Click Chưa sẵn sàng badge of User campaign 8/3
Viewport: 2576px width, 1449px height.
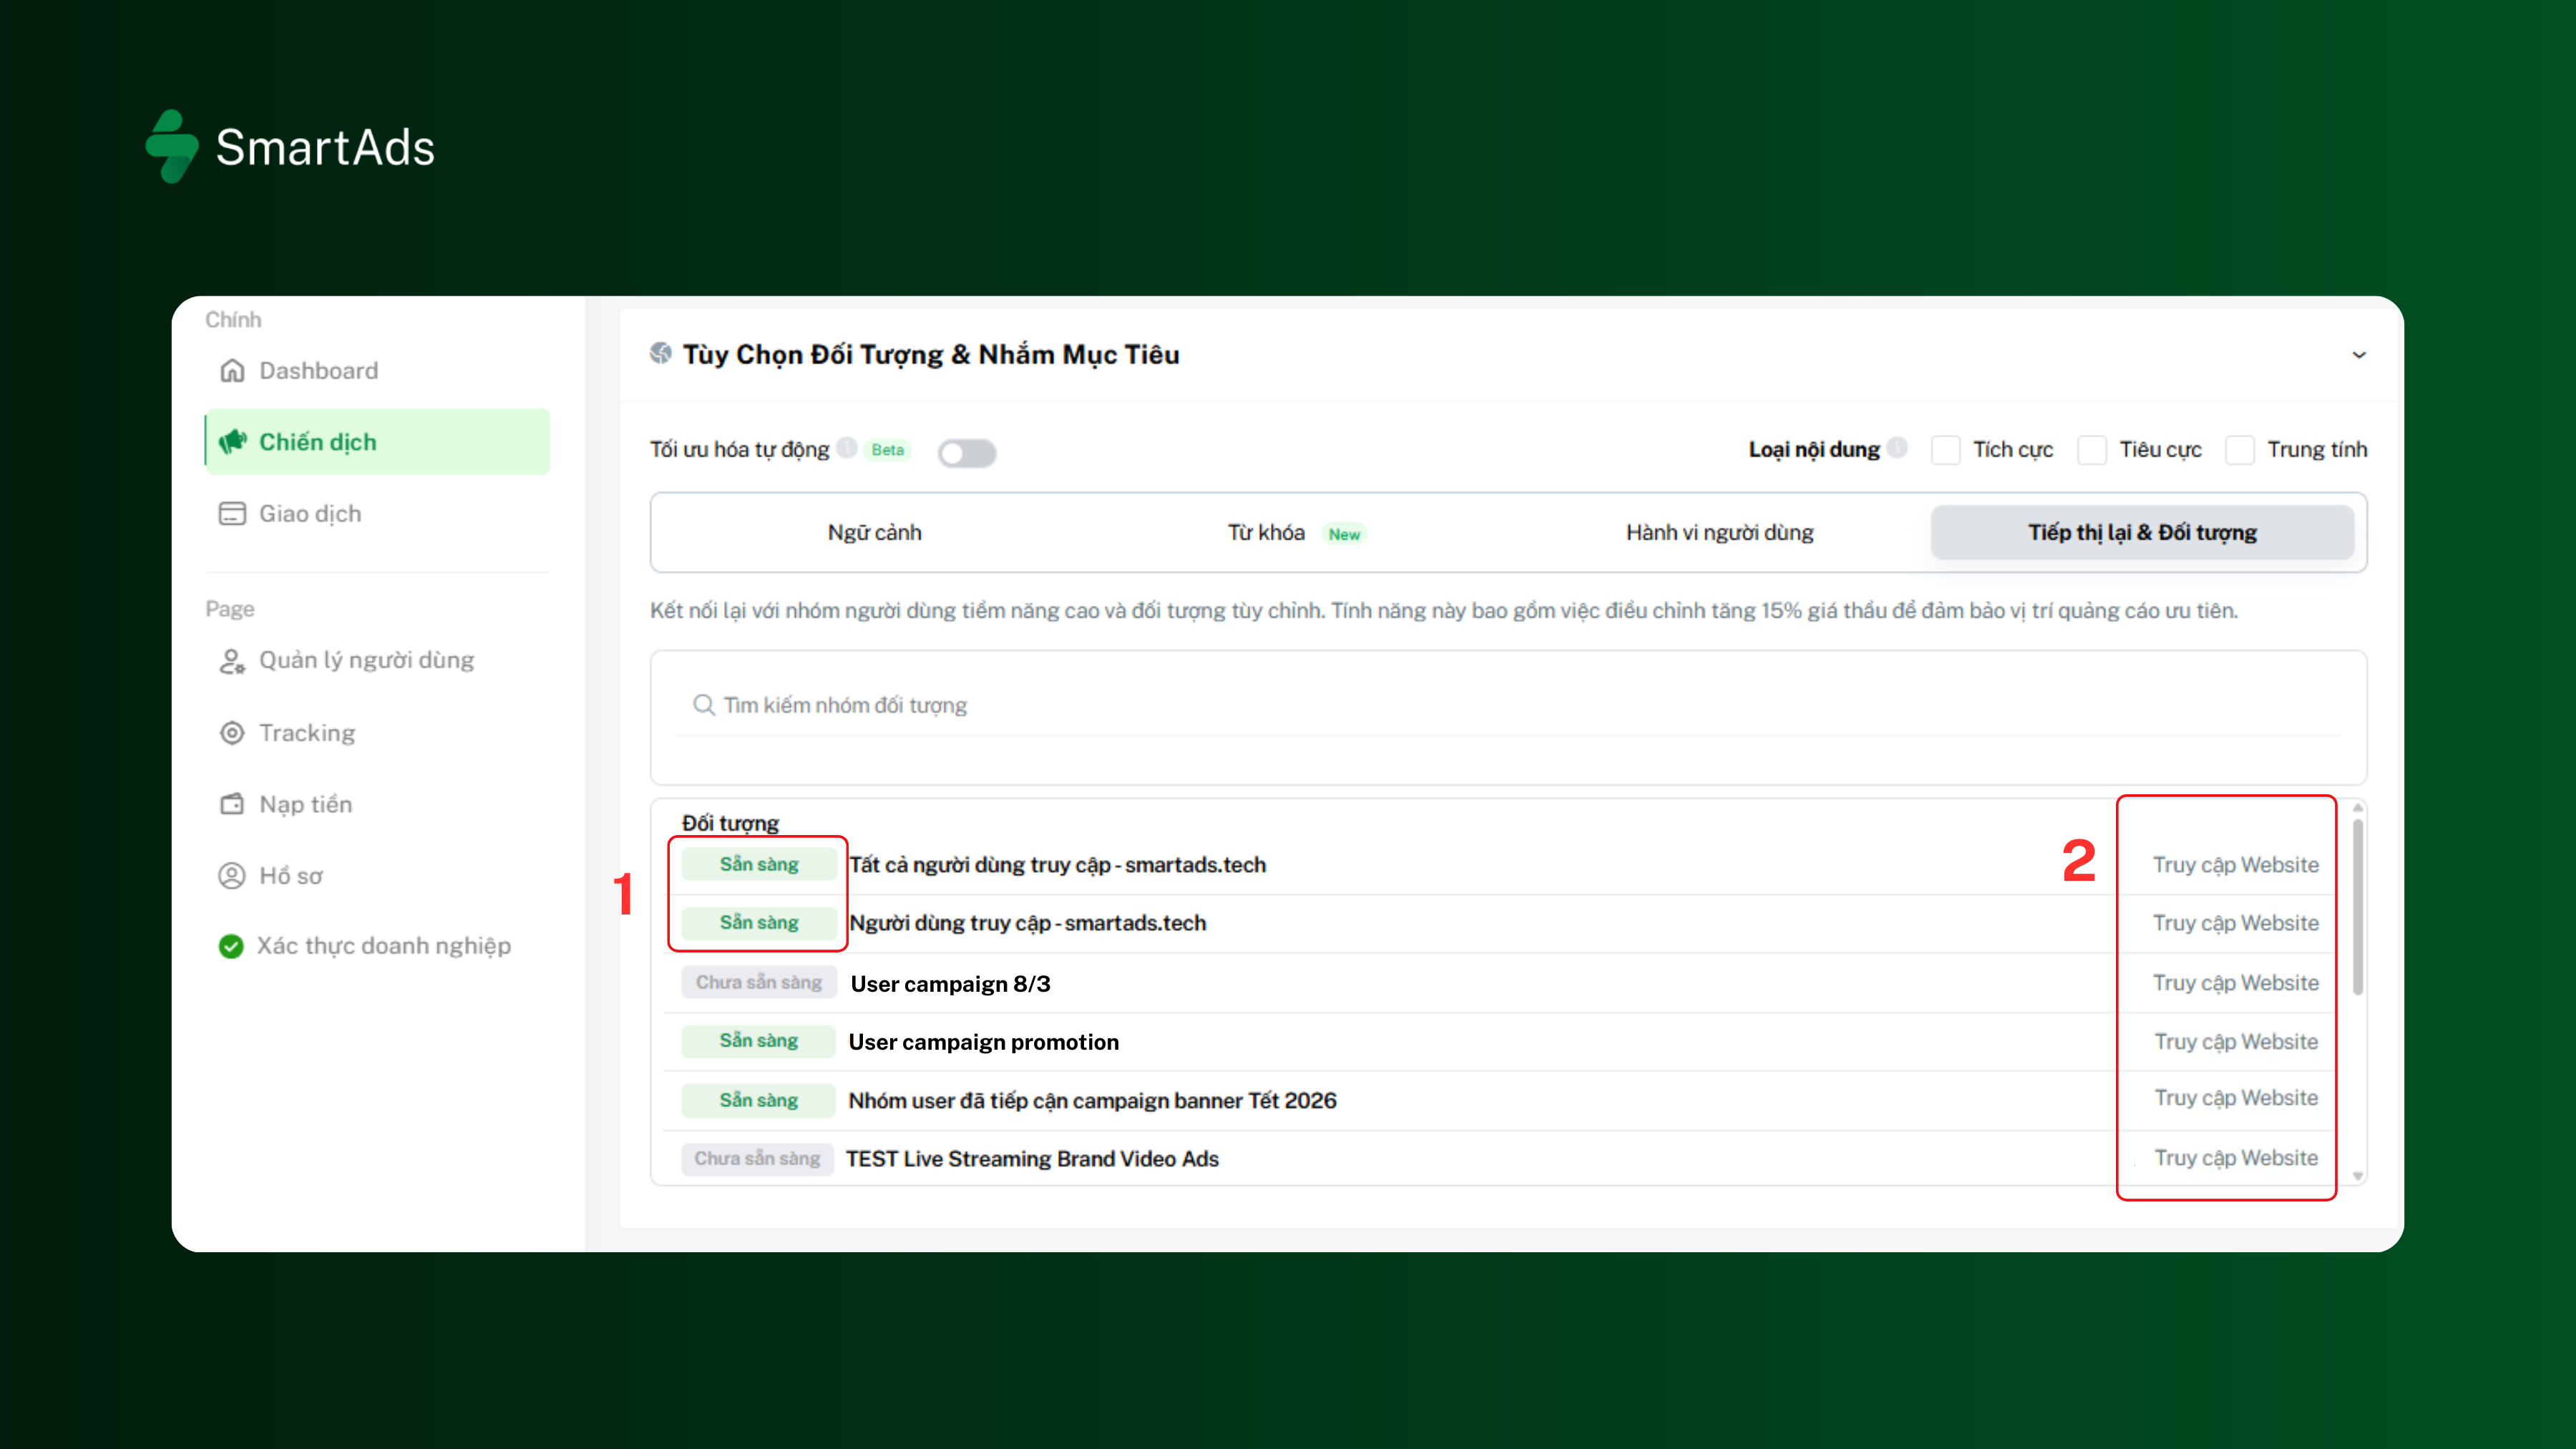tap(758, 983)
